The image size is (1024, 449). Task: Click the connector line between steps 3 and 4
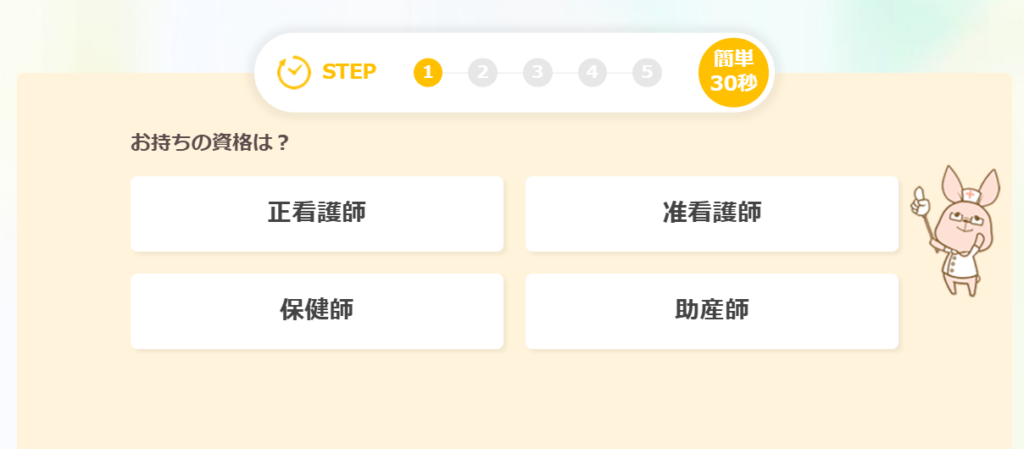pyautogui.click(x=565, y=72)
